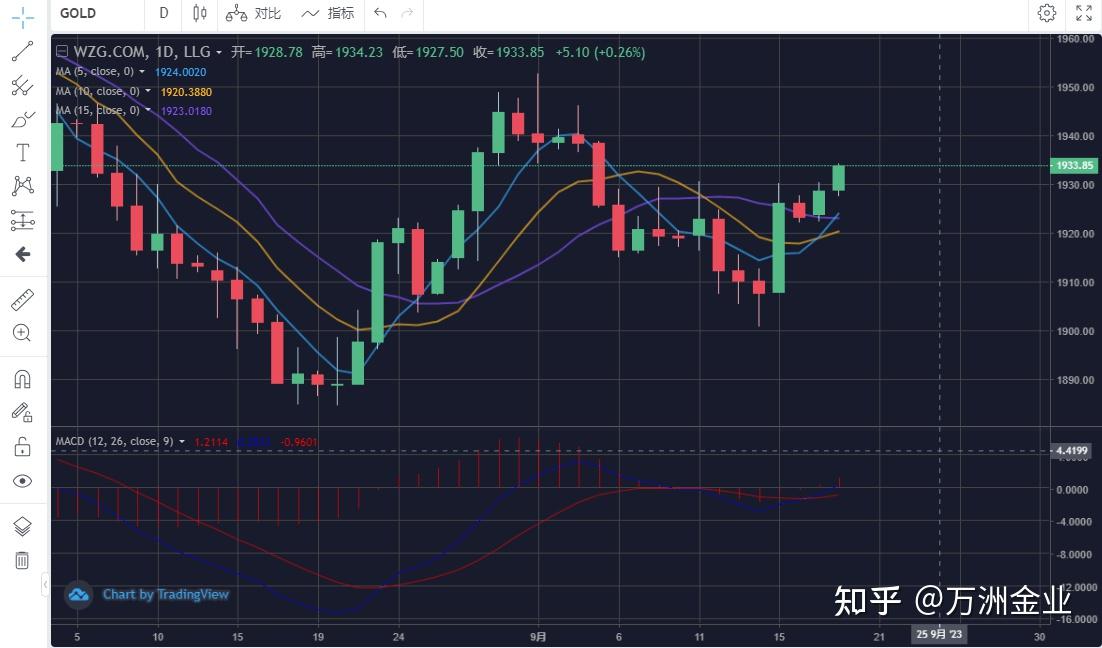
Task: Select the text annotation tool
Action: point(22,153)
